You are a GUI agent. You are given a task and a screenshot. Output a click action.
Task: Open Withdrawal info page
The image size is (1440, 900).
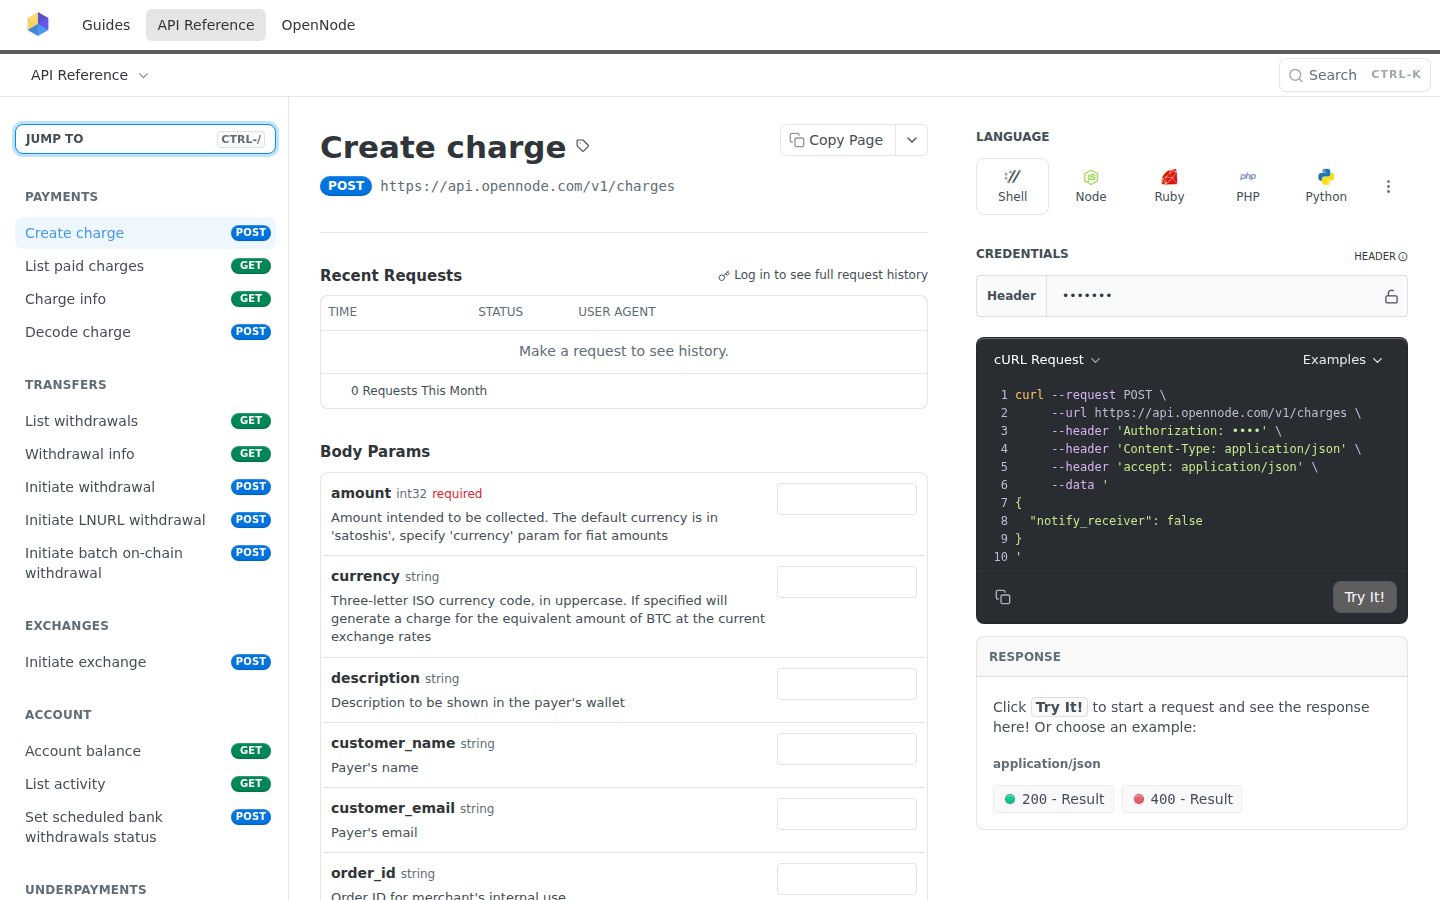pyautogui.click(x=145, y=454)
